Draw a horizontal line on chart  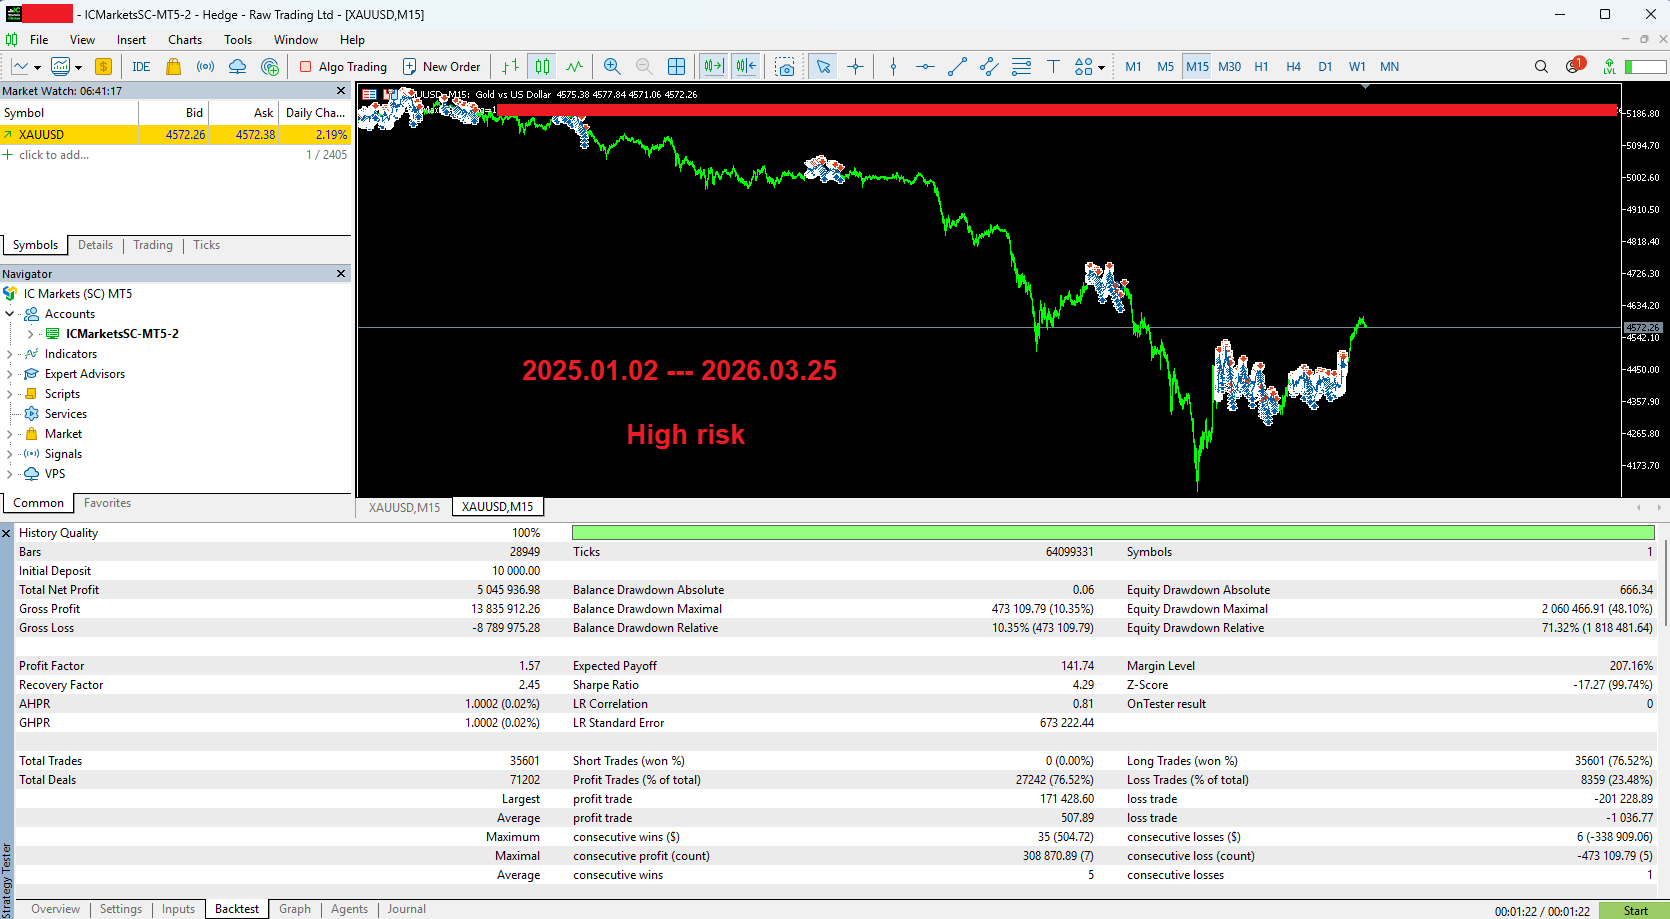coord(925,67)
